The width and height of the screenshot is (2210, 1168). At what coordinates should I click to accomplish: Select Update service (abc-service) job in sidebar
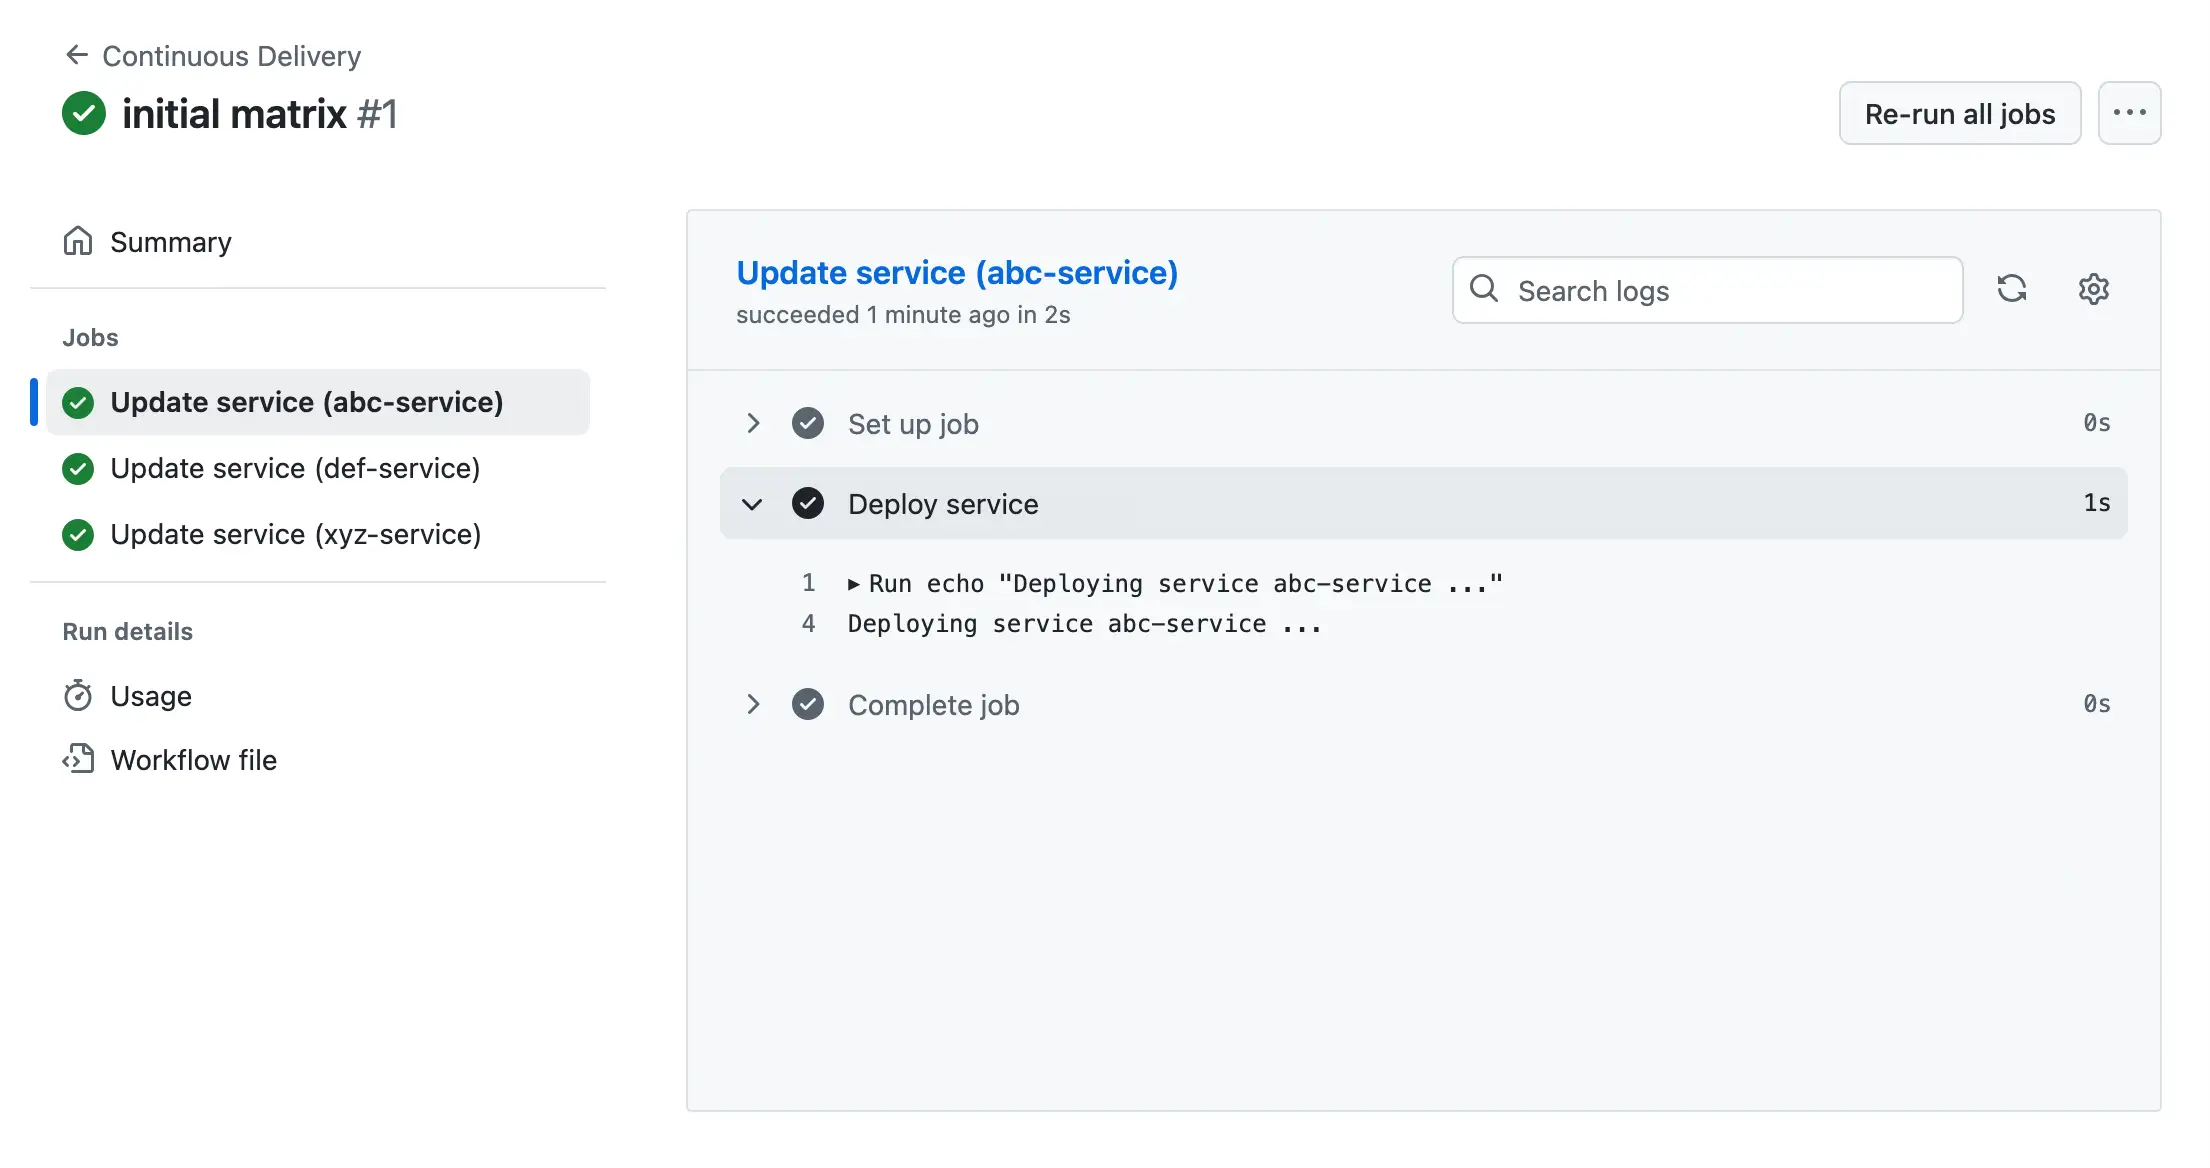coord(306,402)
